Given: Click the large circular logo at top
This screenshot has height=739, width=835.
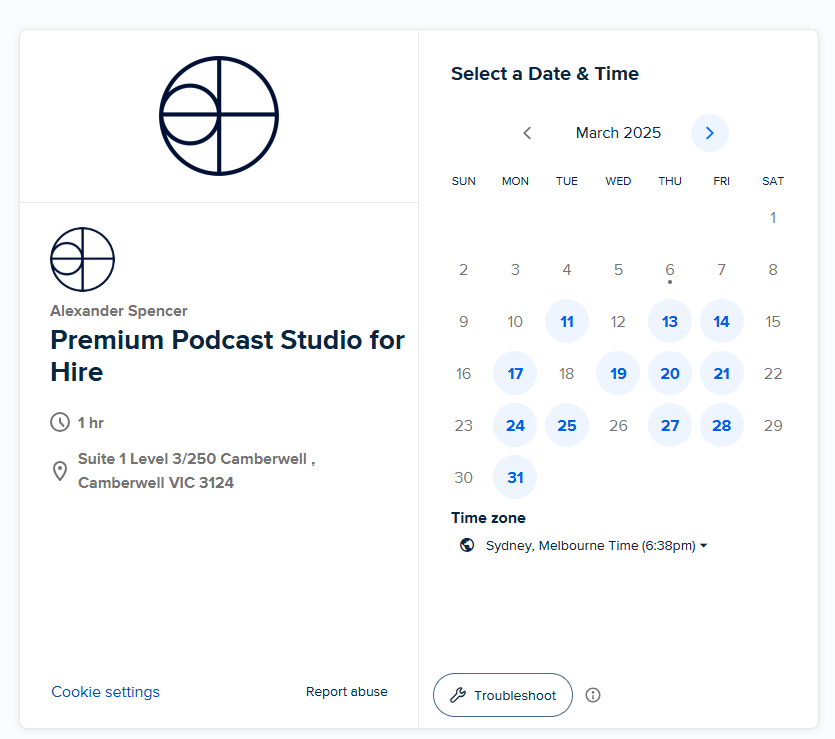Looking at the screenshot, I should (x=219, y=116).
